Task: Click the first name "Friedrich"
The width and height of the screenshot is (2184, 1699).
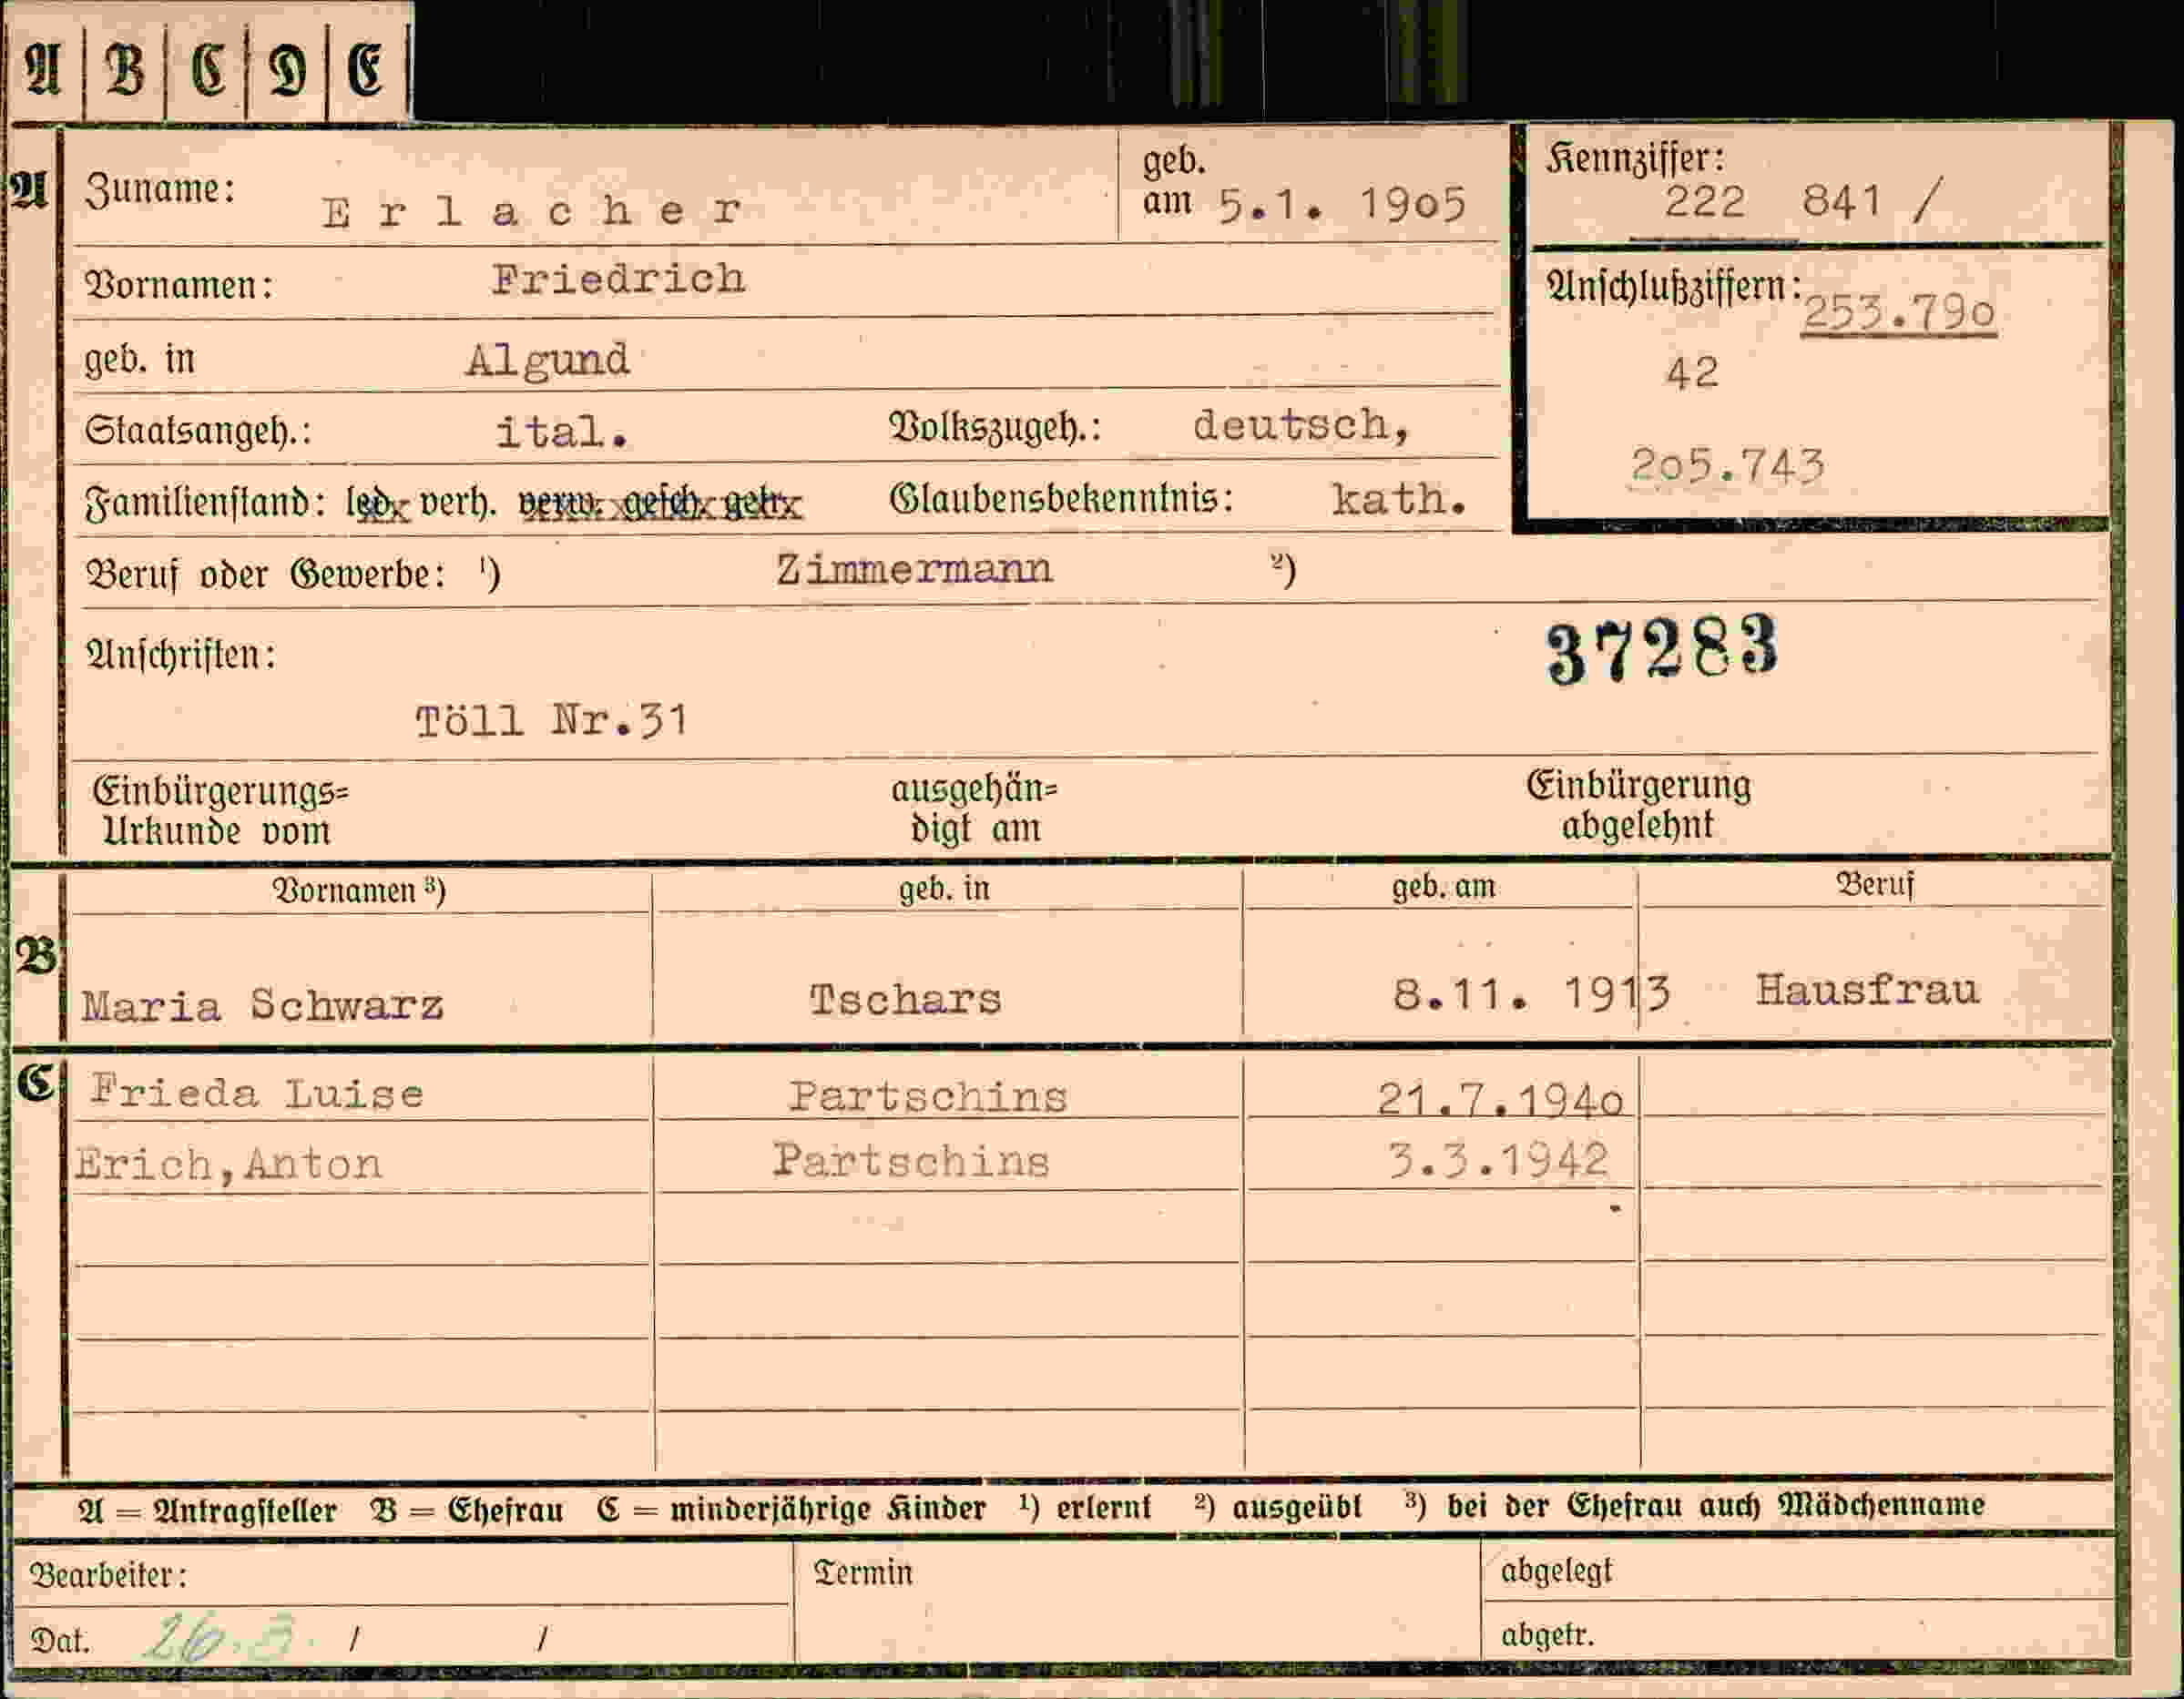Action: tap(618, 279)
